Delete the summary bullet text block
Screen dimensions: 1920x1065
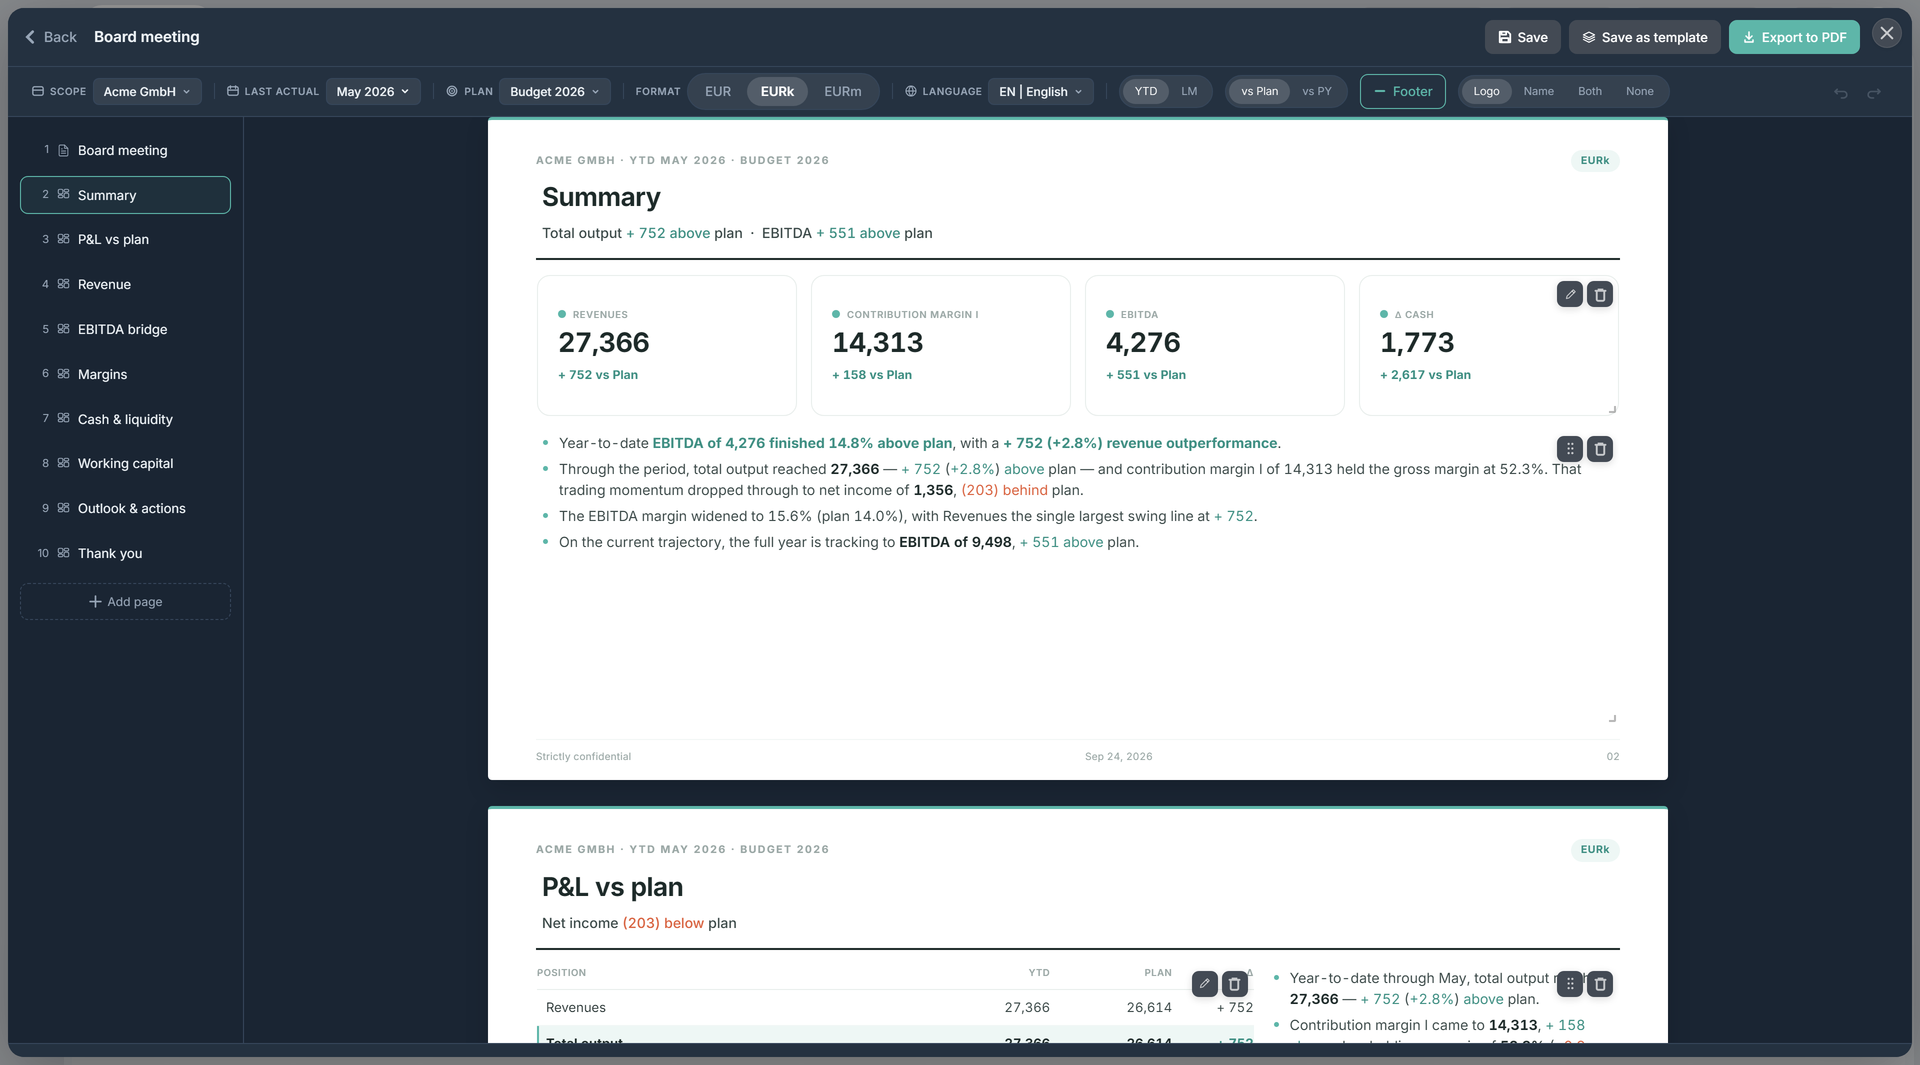pos(1600,449)
